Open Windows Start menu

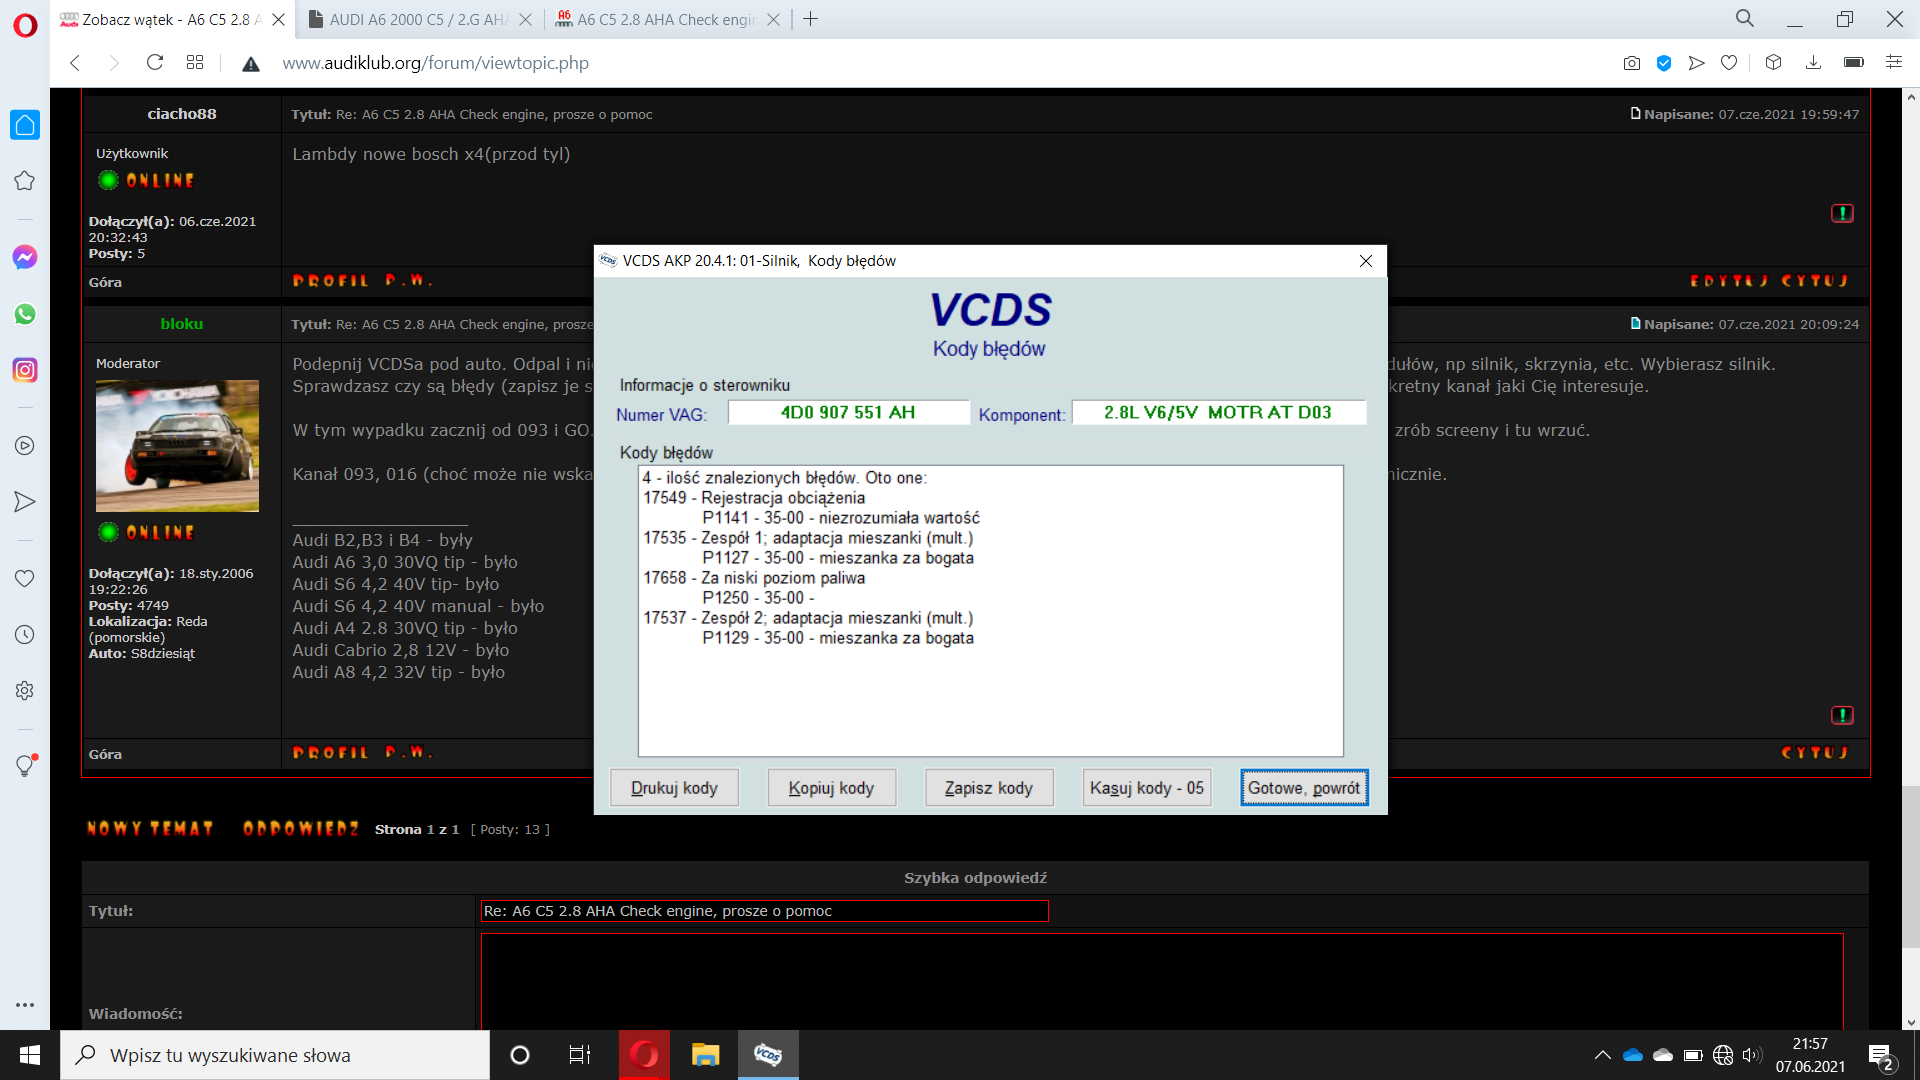(30, 1055)
